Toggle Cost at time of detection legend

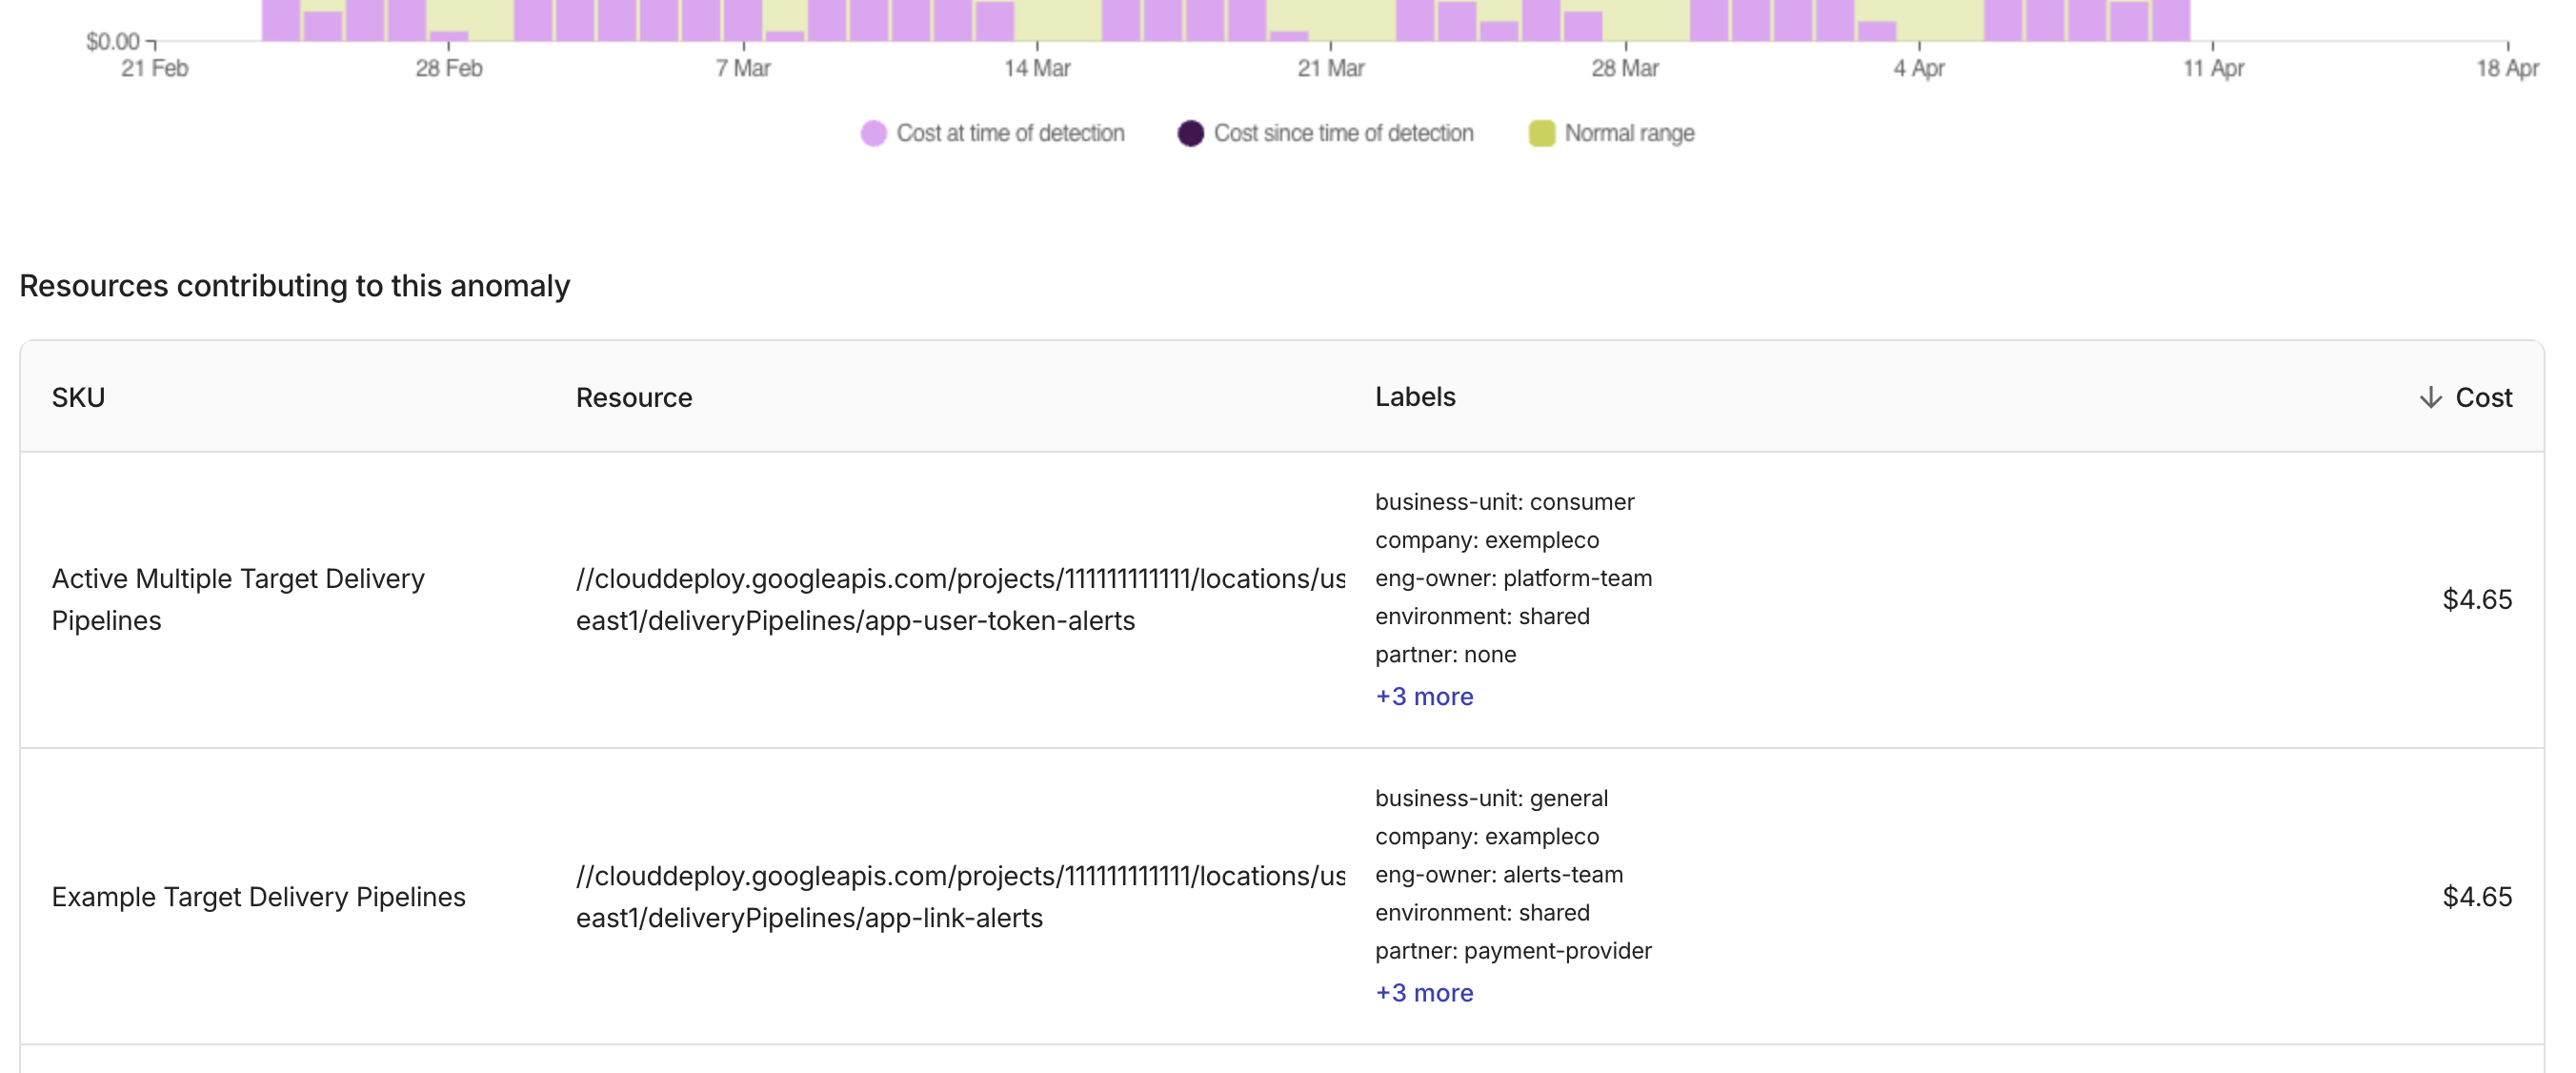(x=992, y=133)
